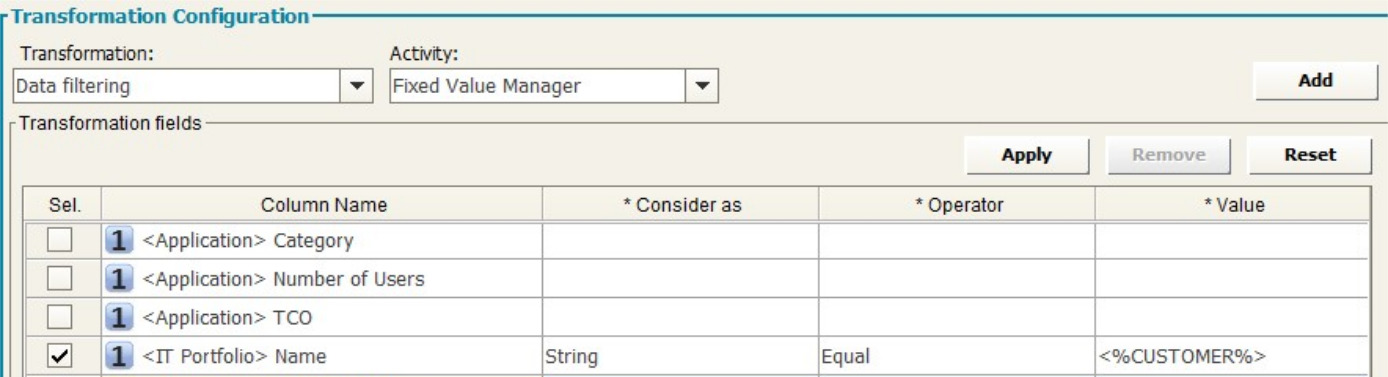Open the Transformation dropdown arrow
The image size is (1388, 377).
(357, 86)
